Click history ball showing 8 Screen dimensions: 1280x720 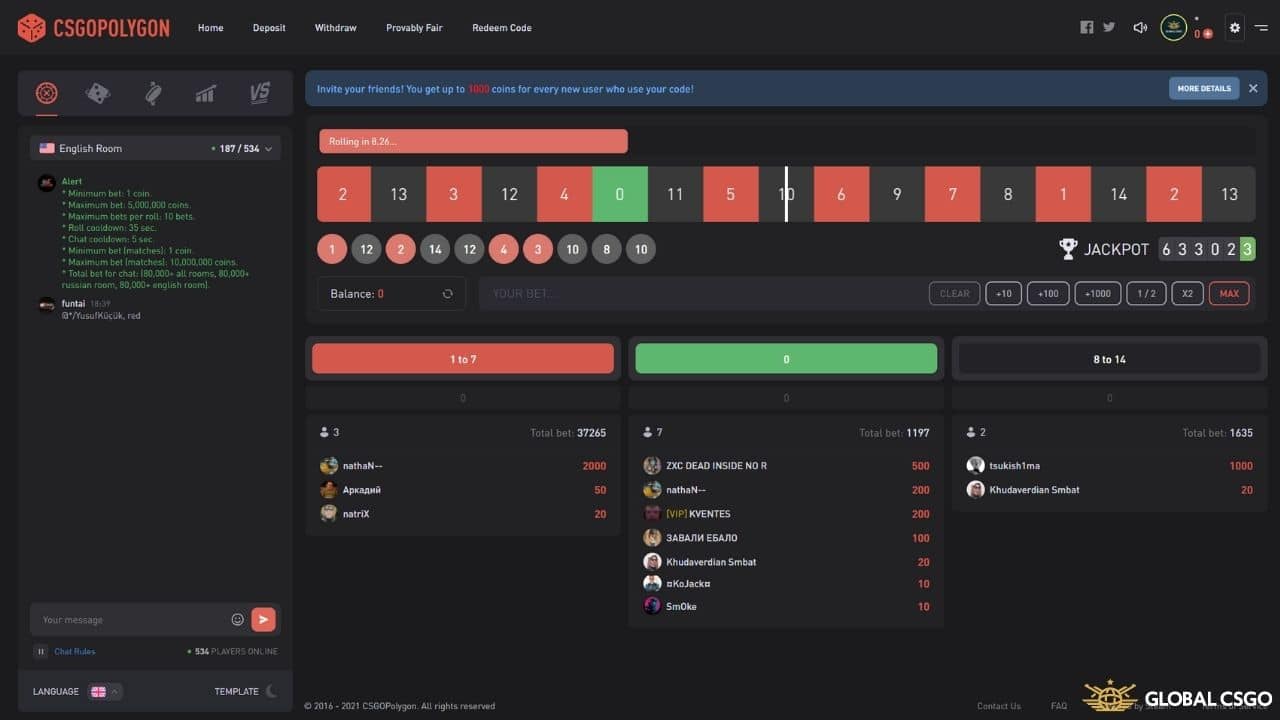pyautogui.click(x=606, y=249)
